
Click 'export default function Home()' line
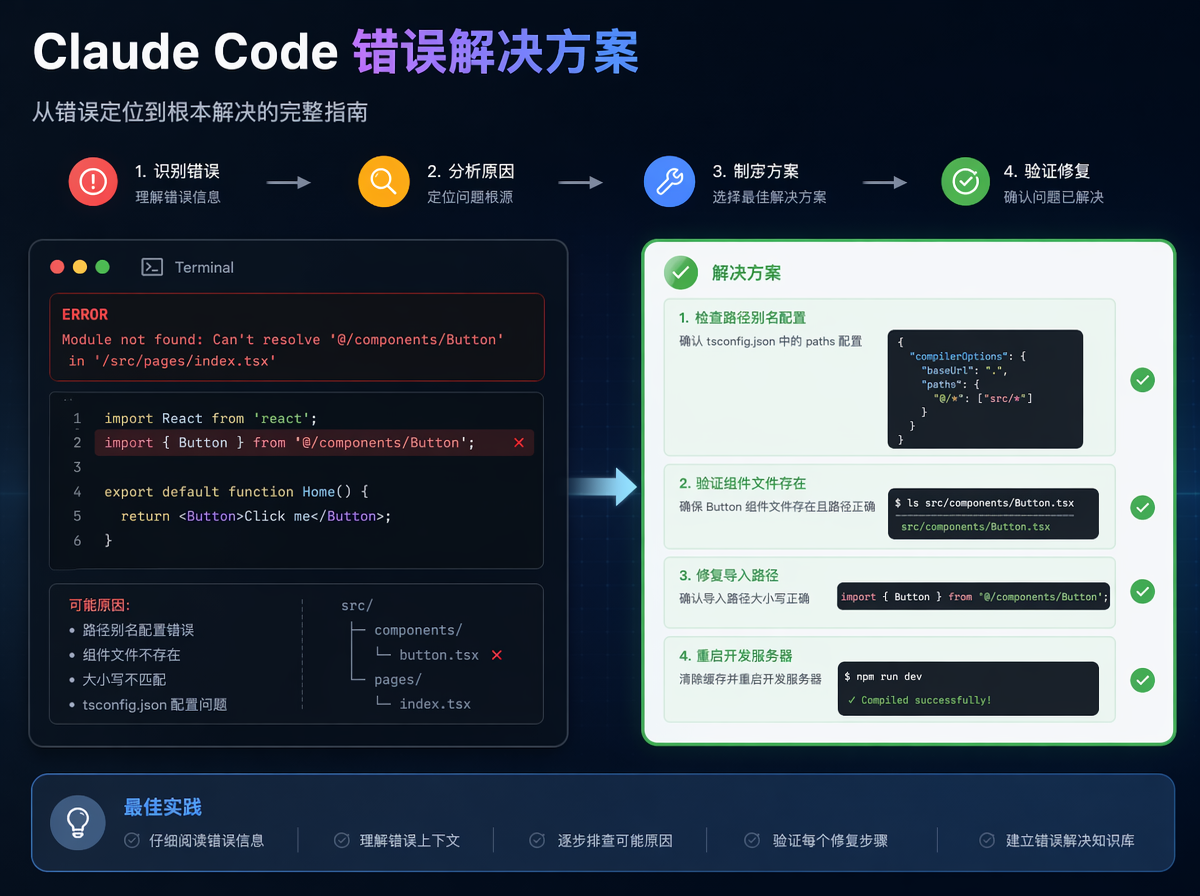coord(237,492)
